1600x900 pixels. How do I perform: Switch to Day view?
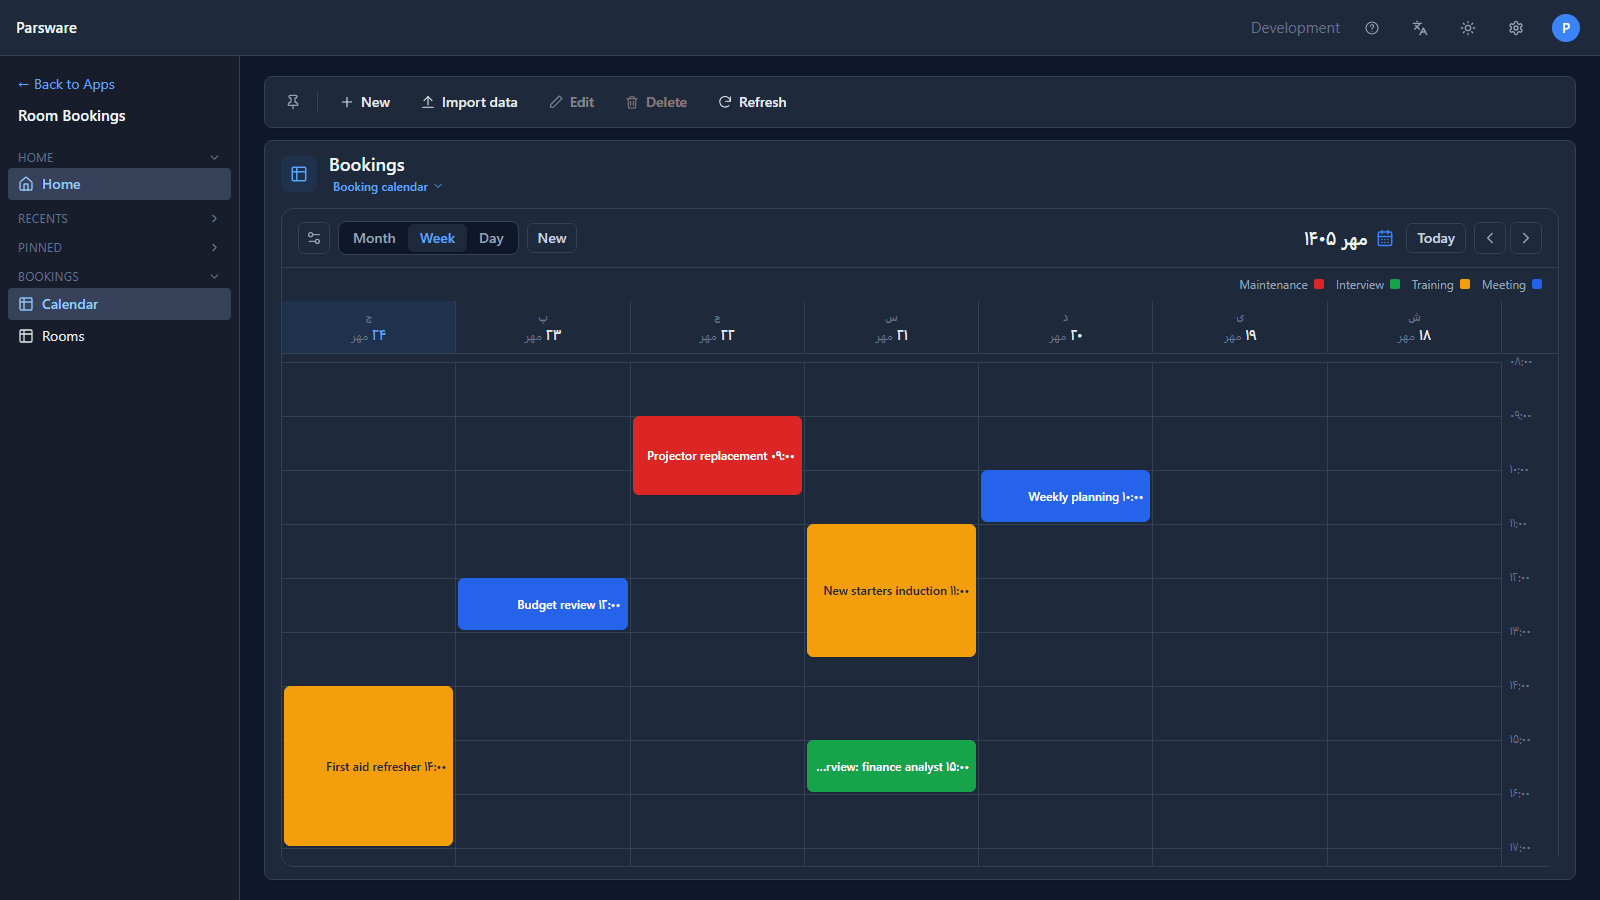(x=491, y=238)
